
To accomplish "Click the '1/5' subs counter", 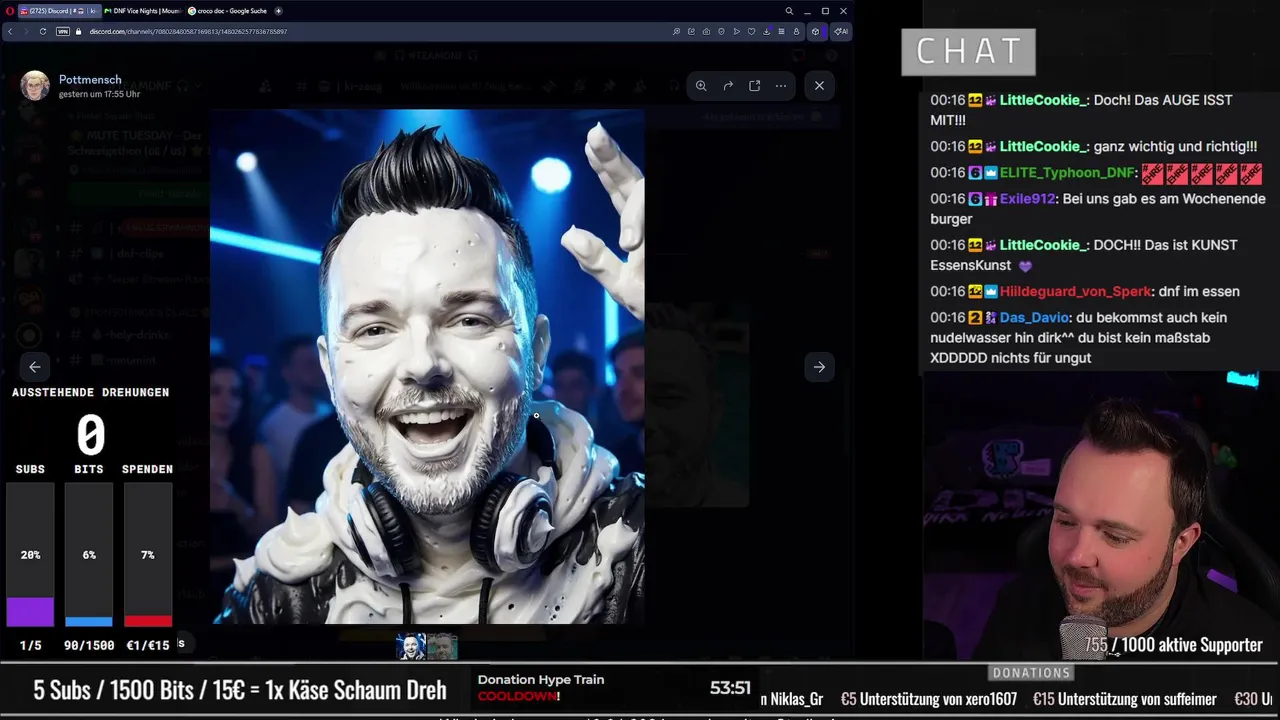I will coord(30,646).
